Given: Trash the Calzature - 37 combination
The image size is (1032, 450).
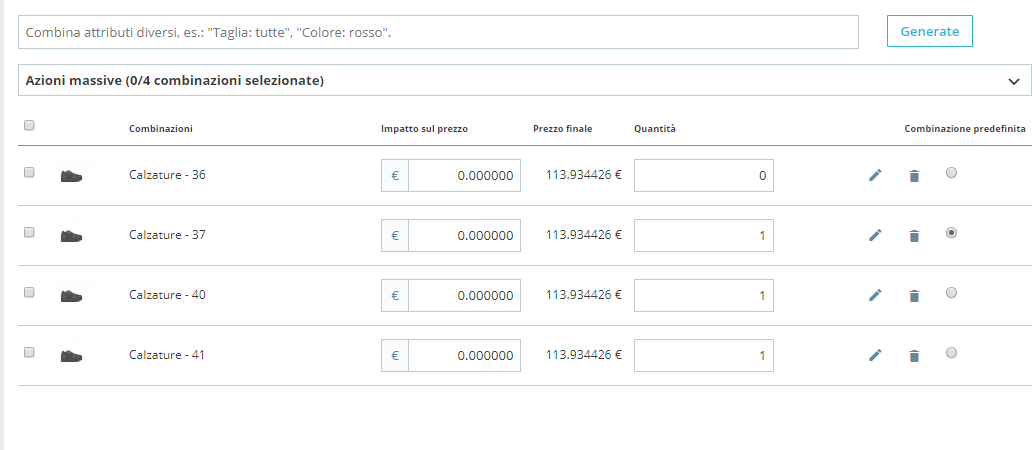Looking at the screenshot, I should tap(914, 236).
